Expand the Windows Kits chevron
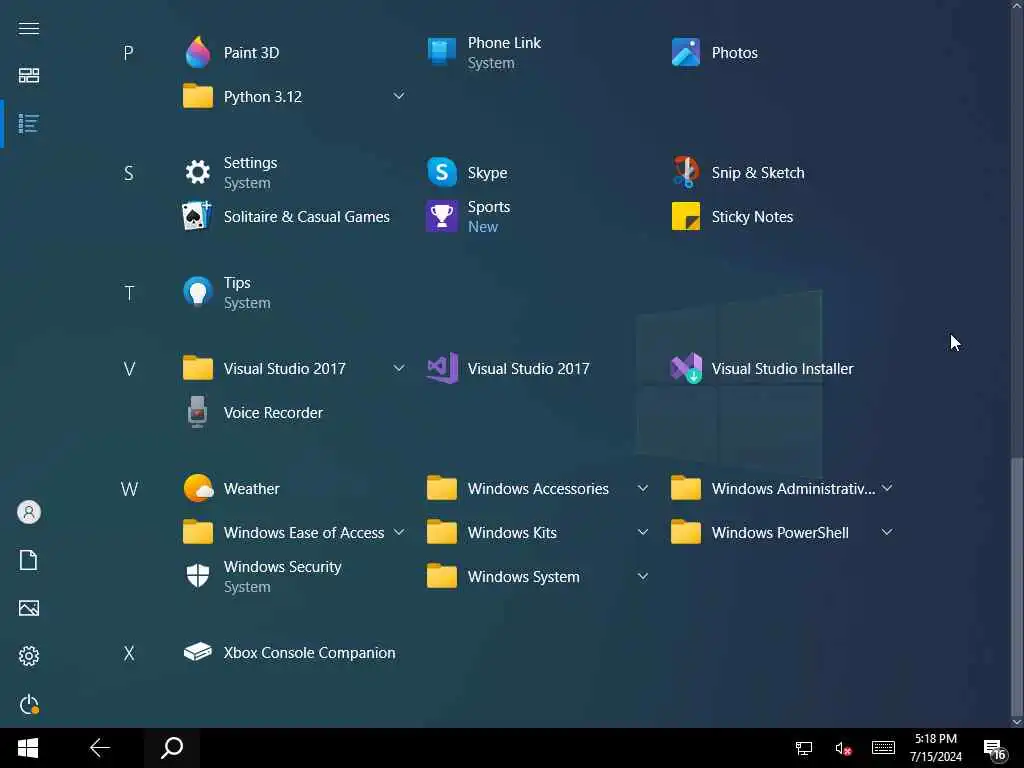 (643, 532)
